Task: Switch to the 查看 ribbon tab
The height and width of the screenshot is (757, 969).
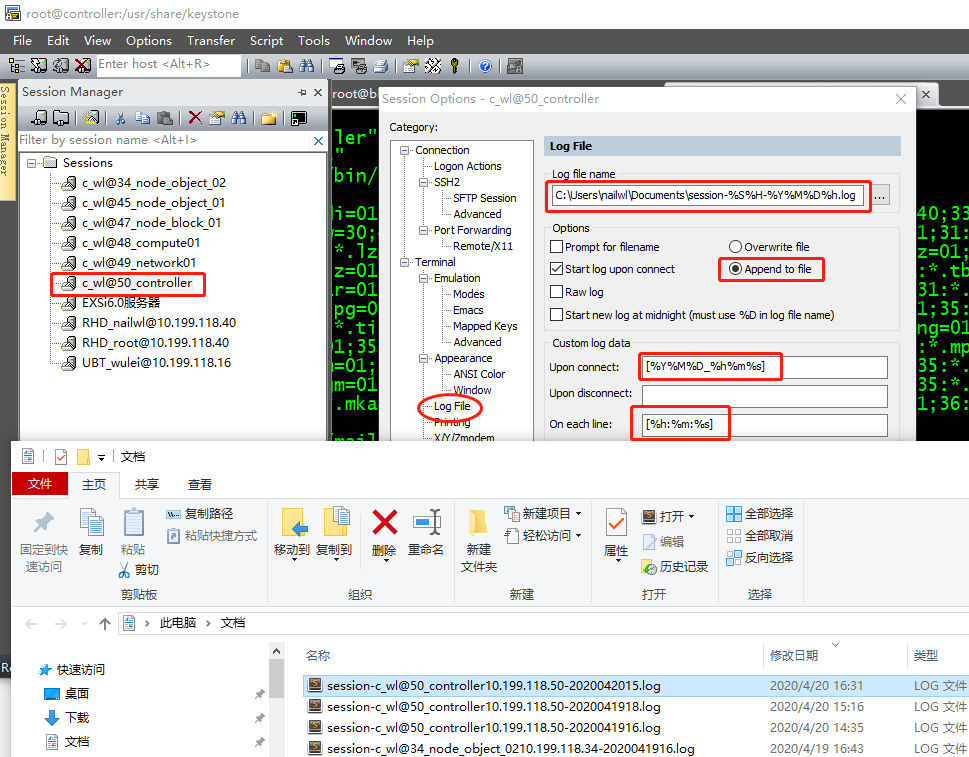Action: [198, 483]
